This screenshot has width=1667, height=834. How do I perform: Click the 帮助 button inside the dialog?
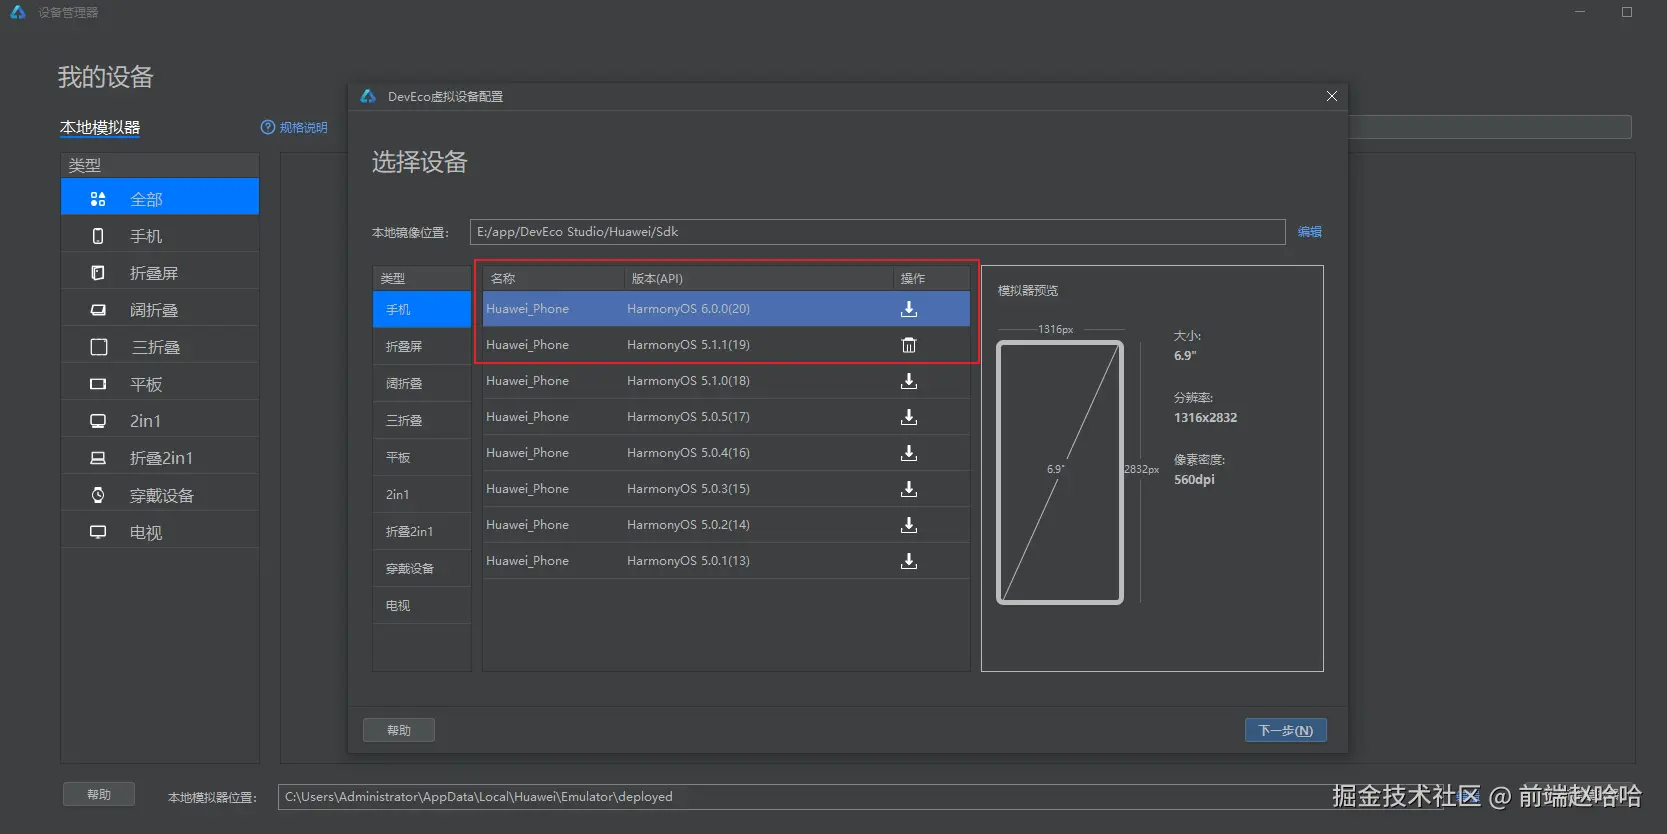tap(399, 730)
